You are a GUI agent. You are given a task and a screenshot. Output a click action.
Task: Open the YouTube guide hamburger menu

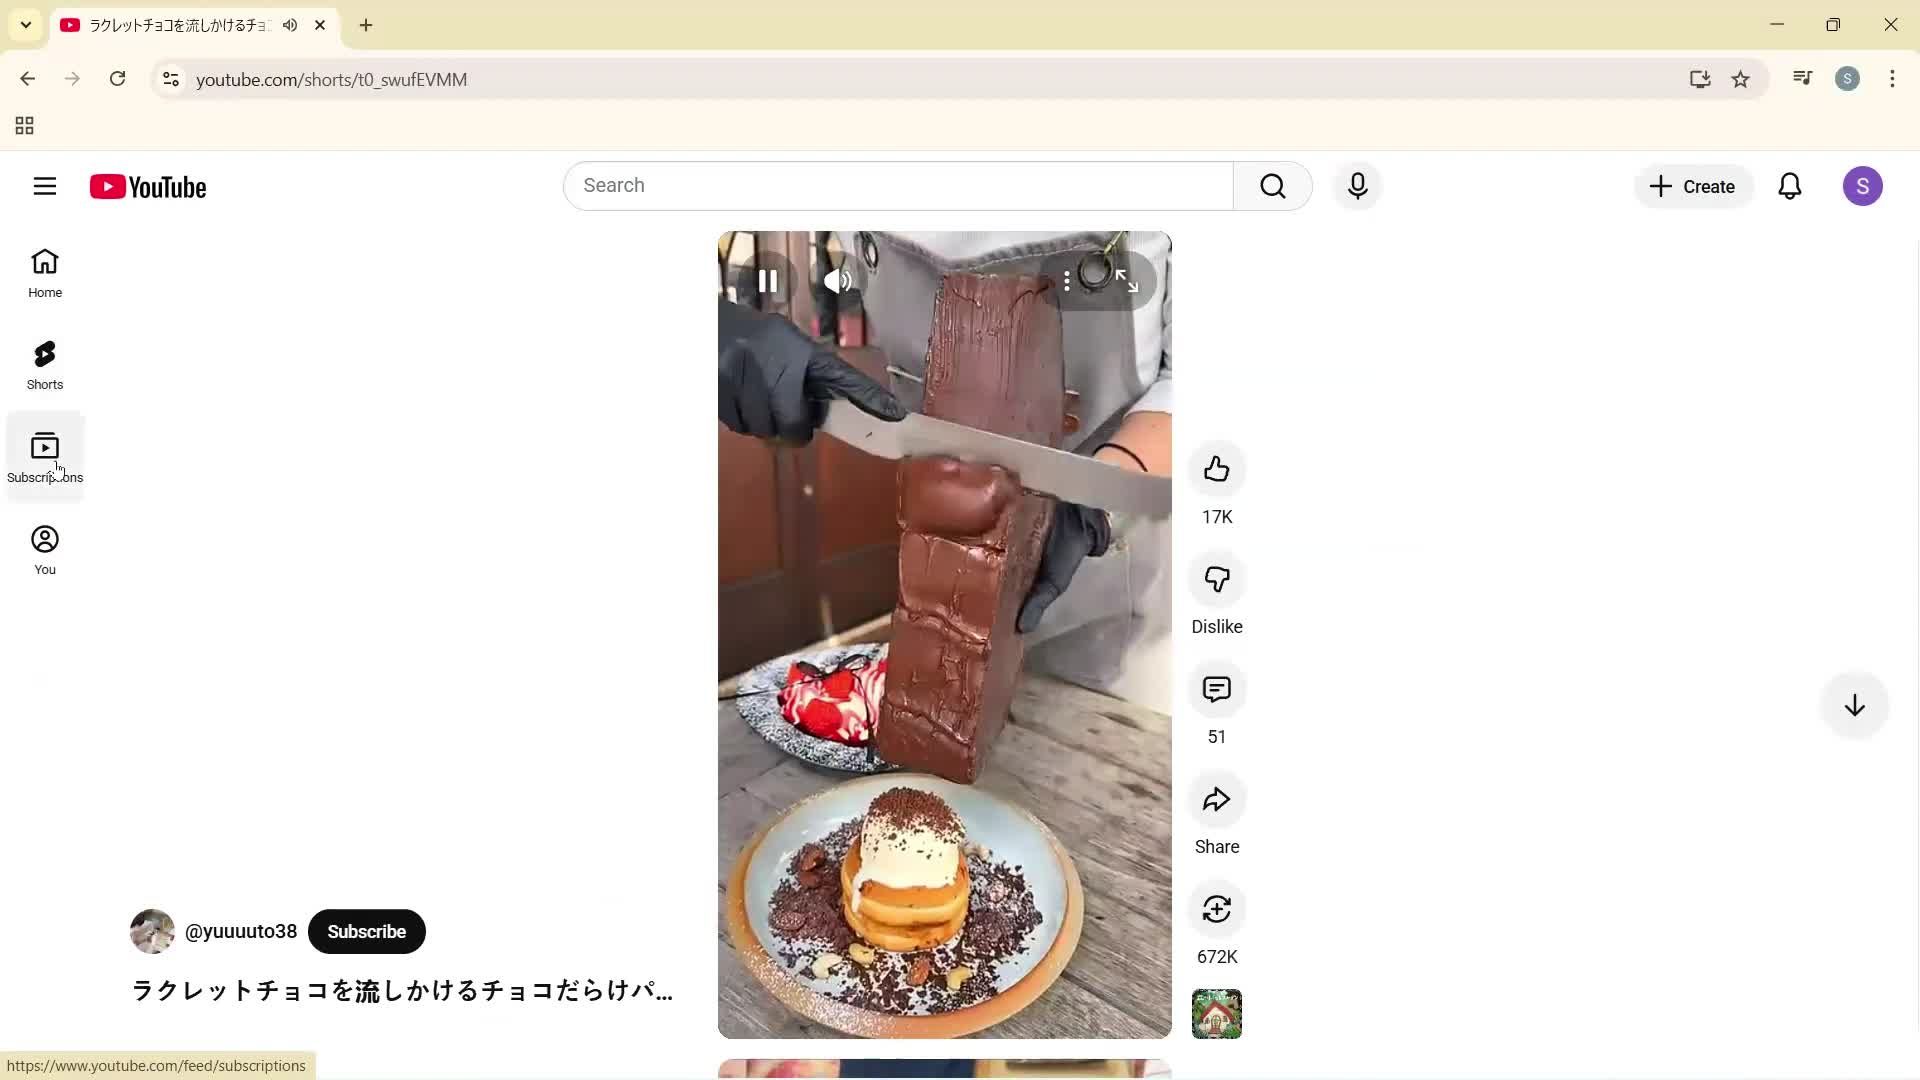(45, 186)
